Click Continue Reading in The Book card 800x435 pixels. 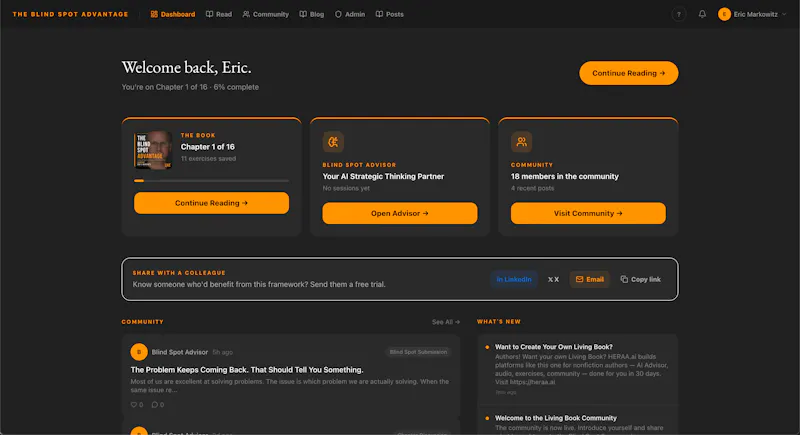pos(211,203)
